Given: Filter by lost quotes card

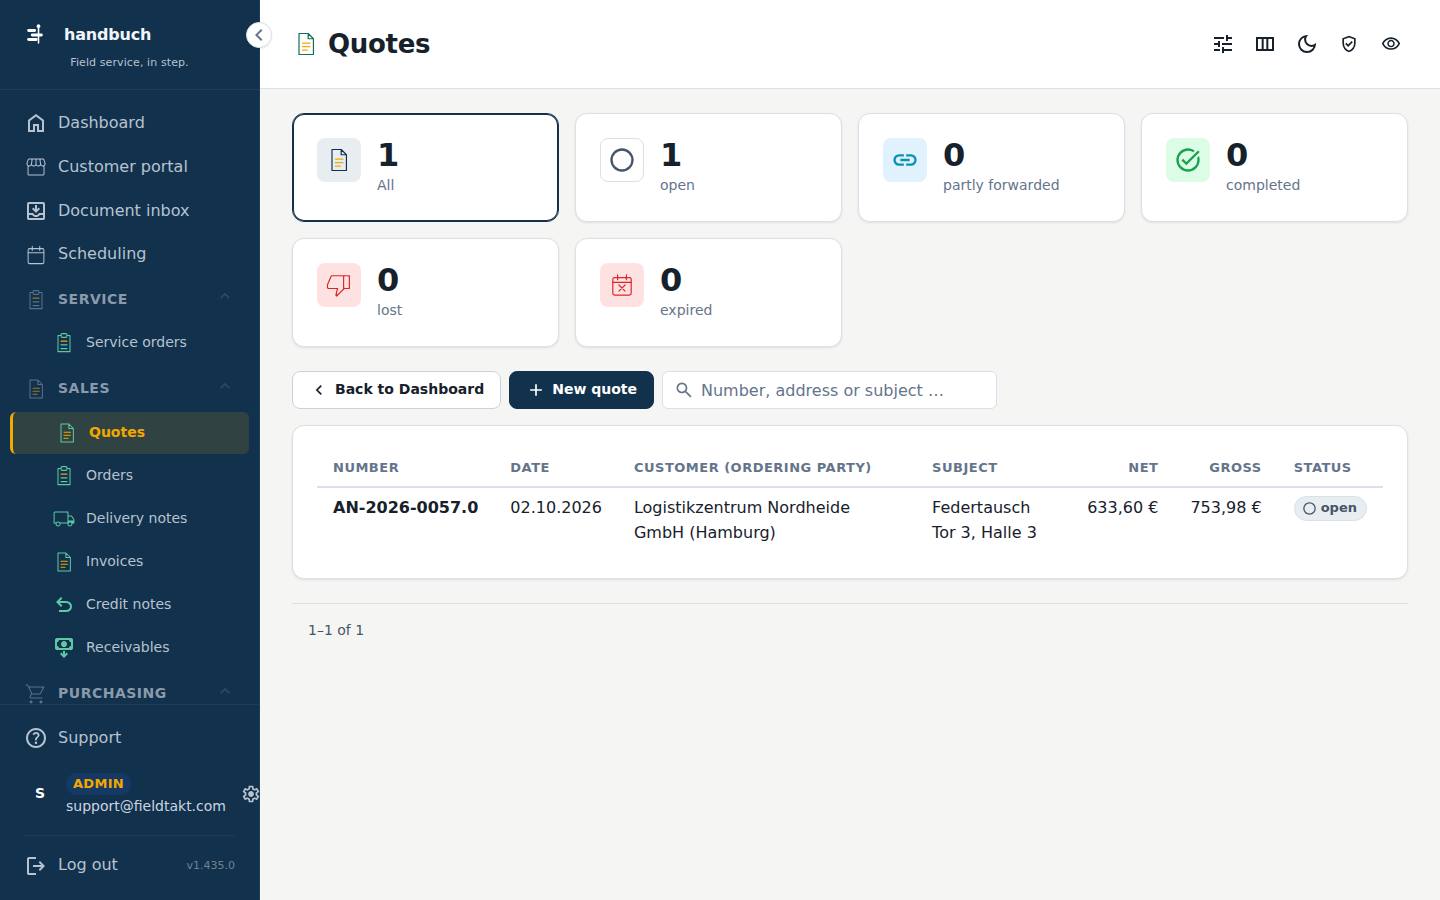Looking at the screenshot, I should coord(425,292).
